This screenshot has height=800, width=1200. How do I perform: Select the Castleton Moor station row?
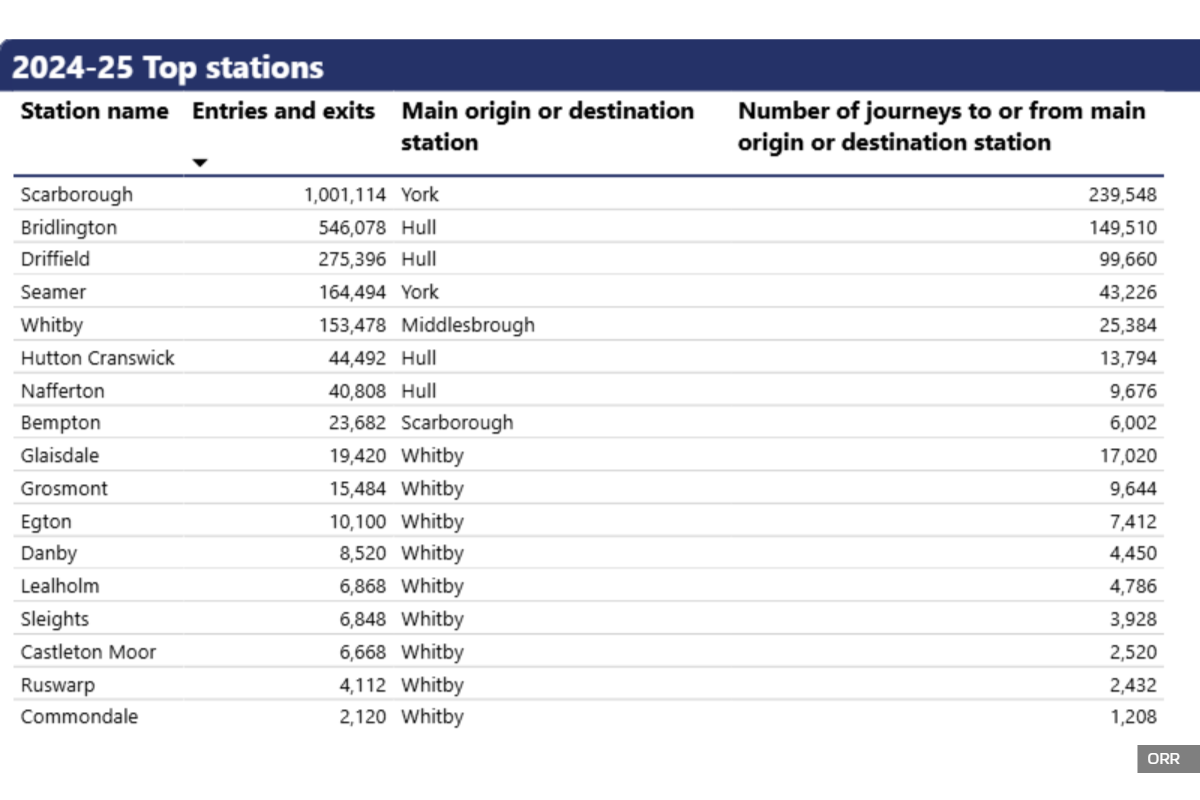coord(89,652)
